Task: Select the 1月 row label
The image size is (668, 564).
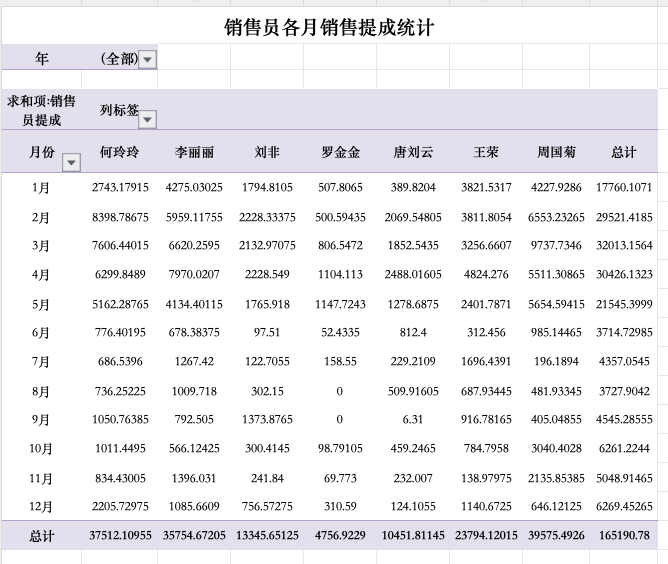Action: tap(41, 187)
